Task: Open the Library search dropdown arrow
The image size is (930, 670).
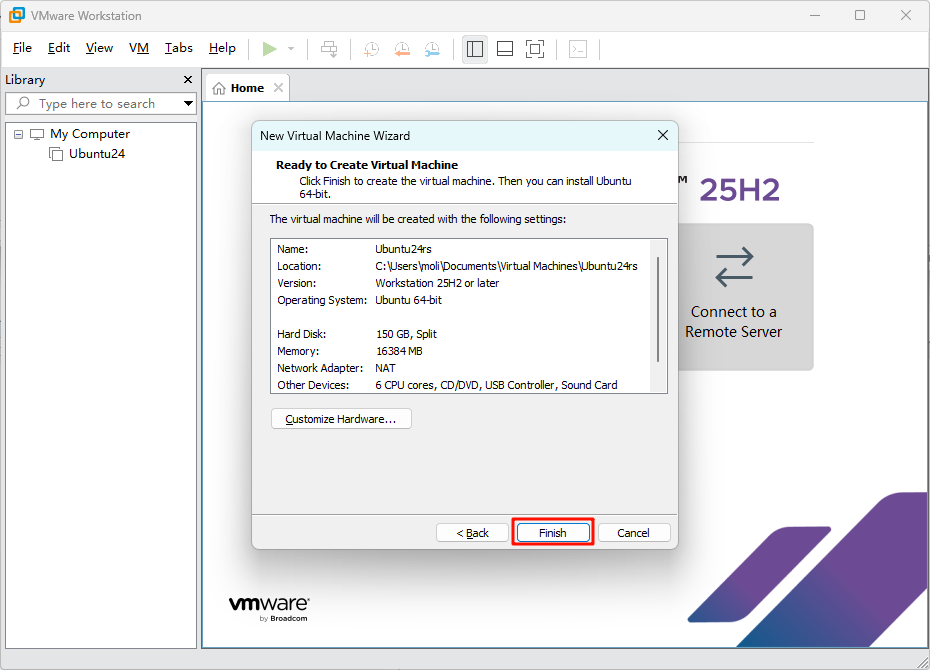Action: pyautogui.click(x=189, y=103)
